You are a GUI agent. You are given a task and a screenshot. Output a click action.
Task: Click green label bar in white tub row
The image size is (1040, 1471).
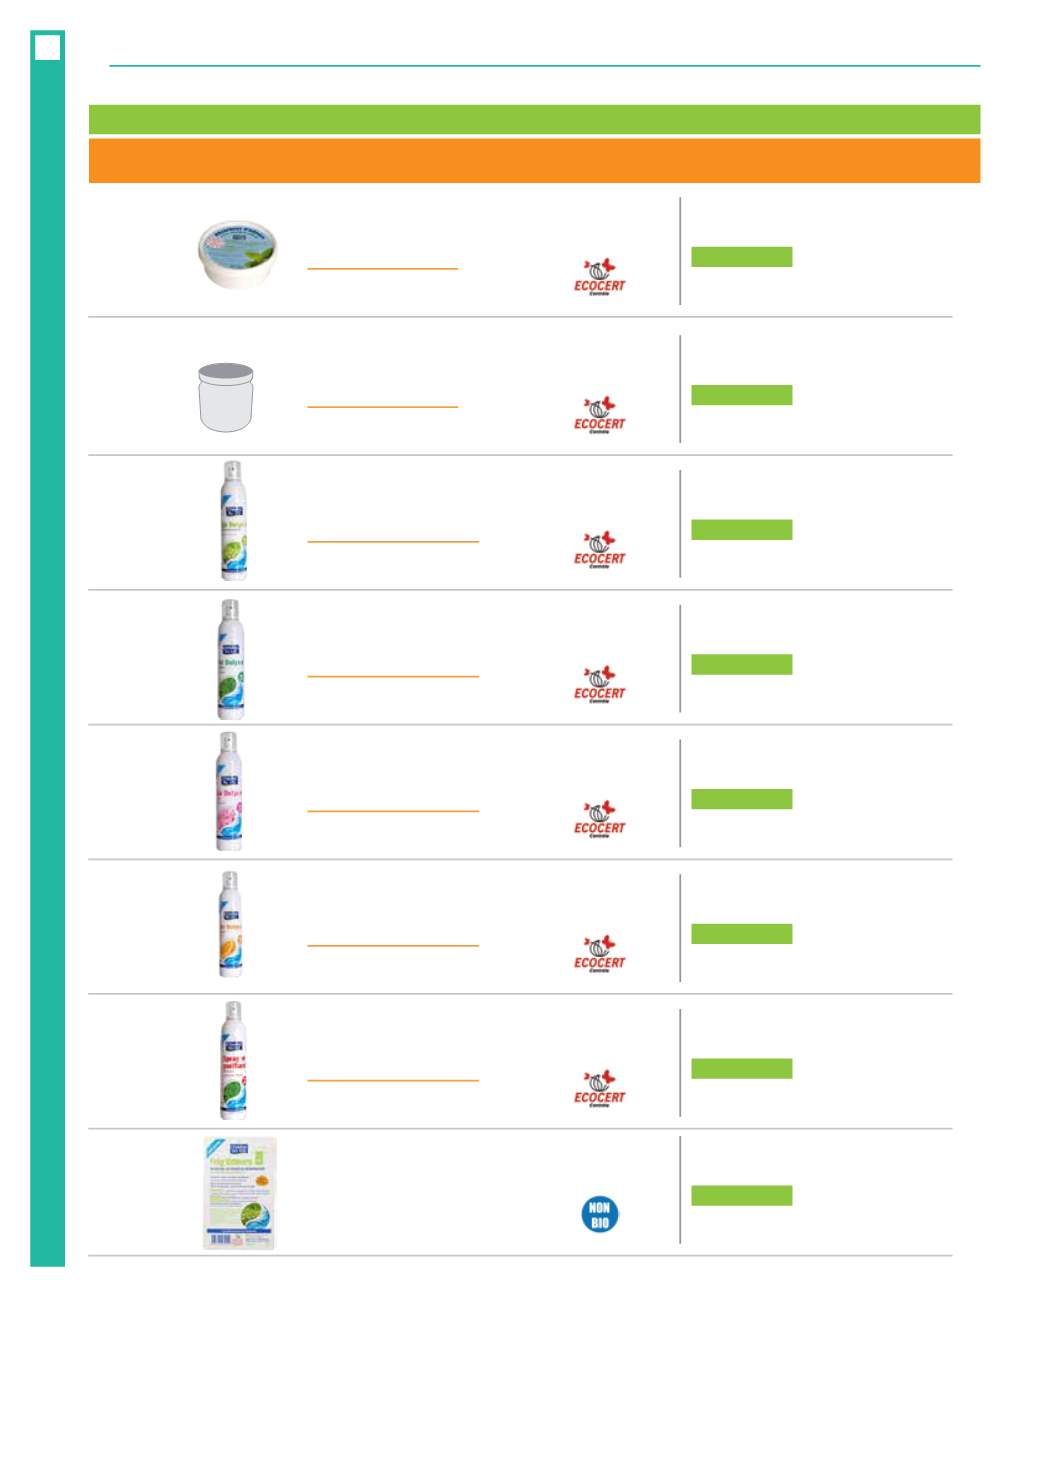742,256
